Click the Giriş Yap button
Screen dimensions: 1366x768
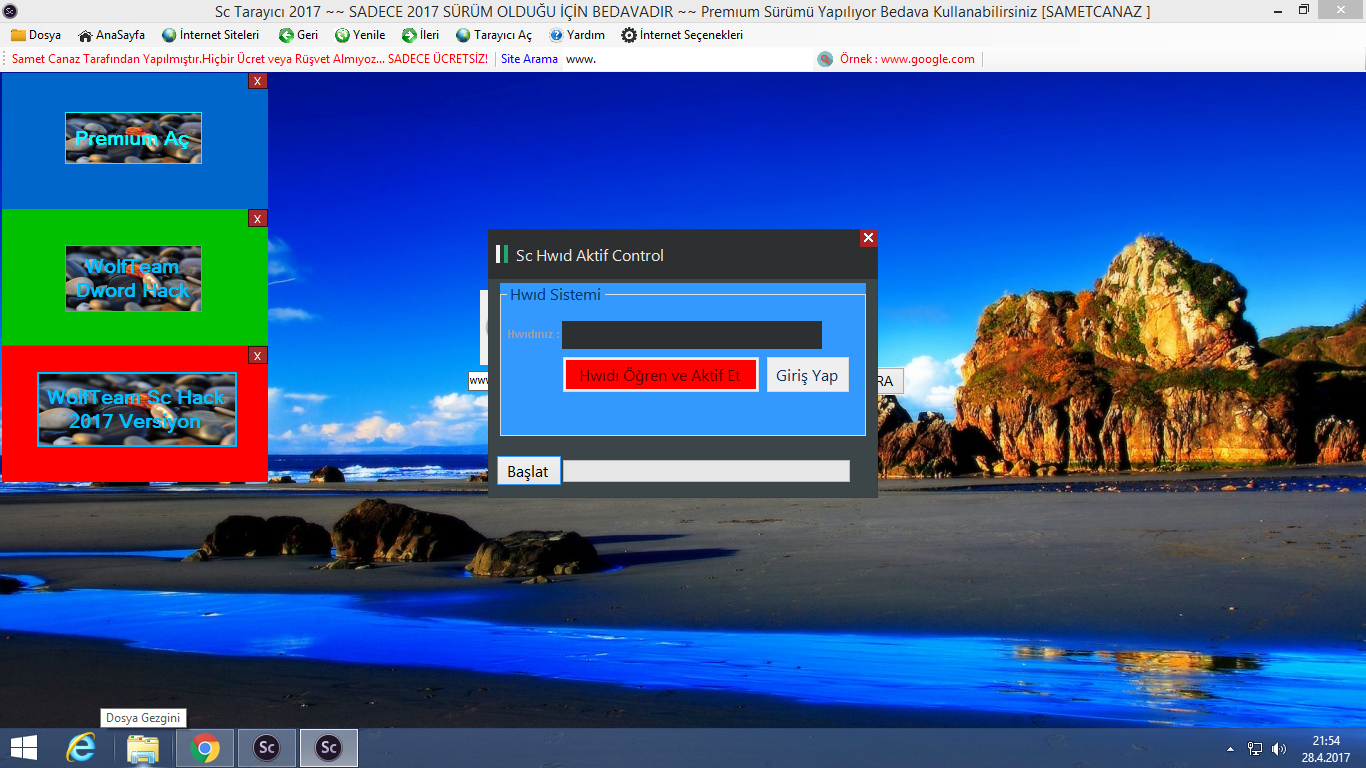(807, 375)
